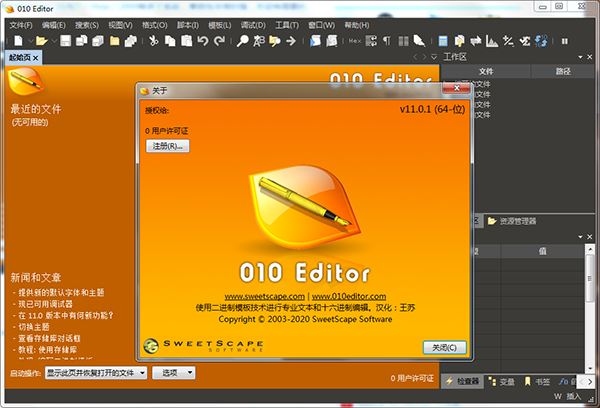Toggle linefeed display icon
The image size is (600, 408).
tap(371, 41)
